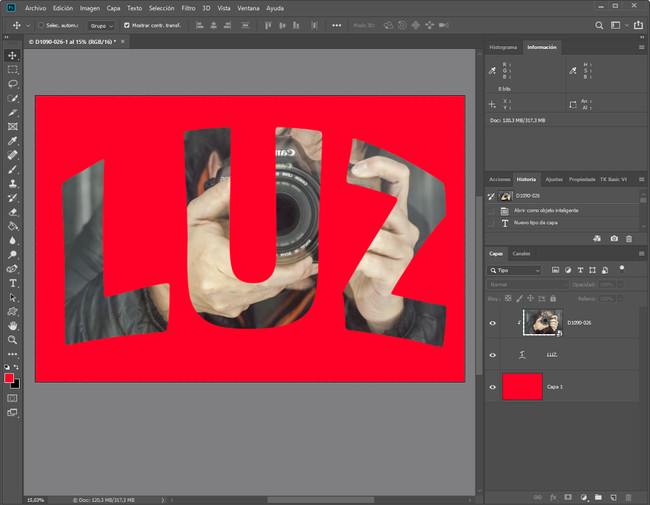The height and width of the screenshot is (505, 650).
Task: Select the red Capa 1 layer thumbnail
Action: coord(523,386)
